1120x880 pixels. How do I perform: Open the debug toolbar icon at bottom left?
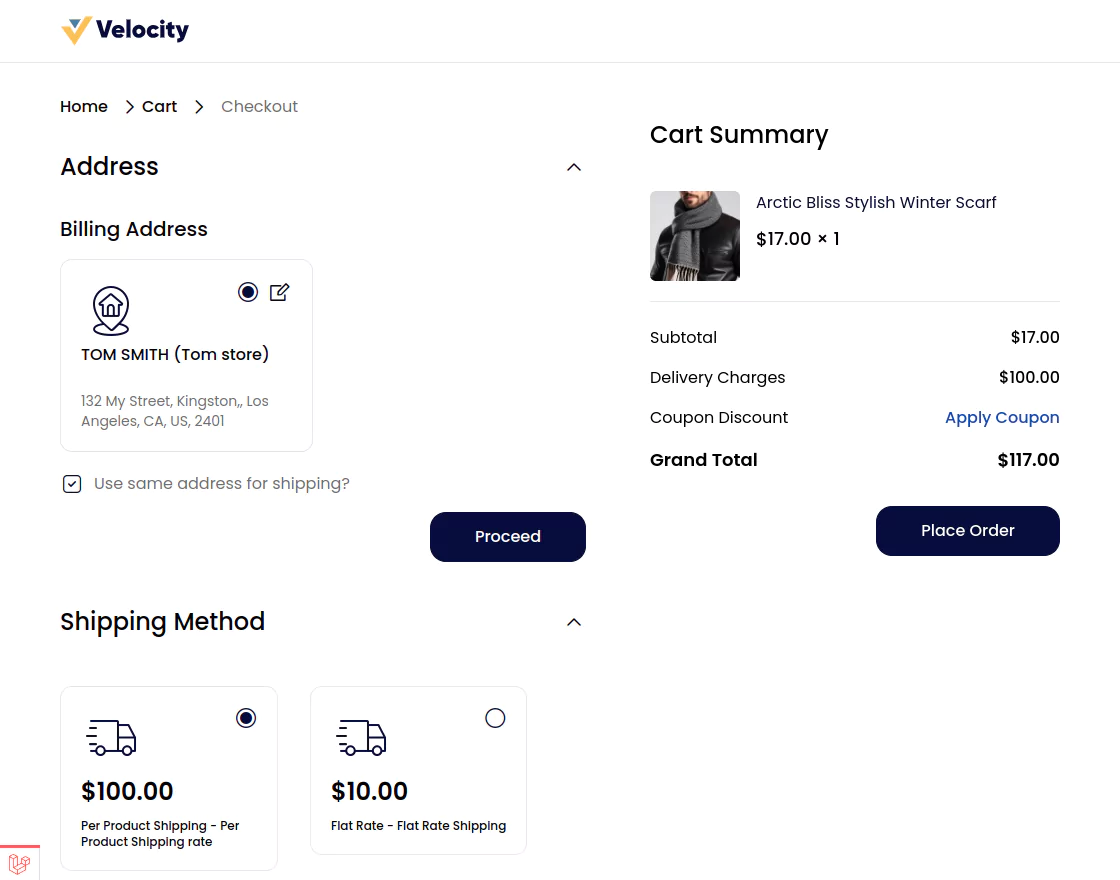tap(19, 863)
